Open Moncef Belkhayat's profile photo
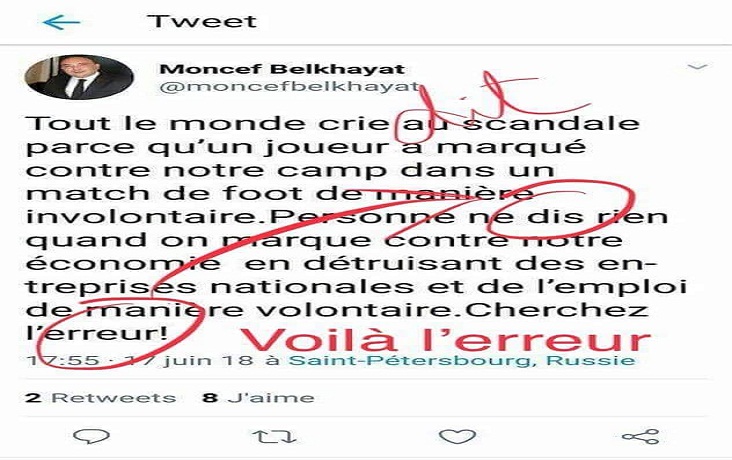 79,77
